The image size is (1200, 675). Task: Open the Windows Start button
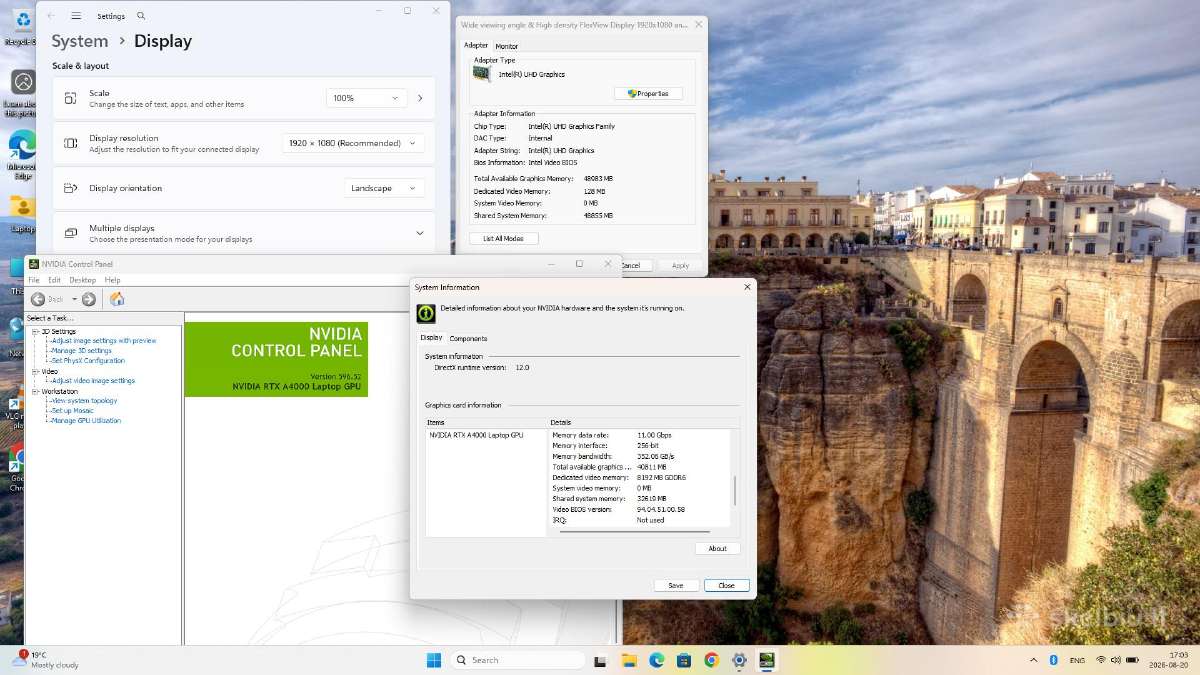click(x=434, y=660)
